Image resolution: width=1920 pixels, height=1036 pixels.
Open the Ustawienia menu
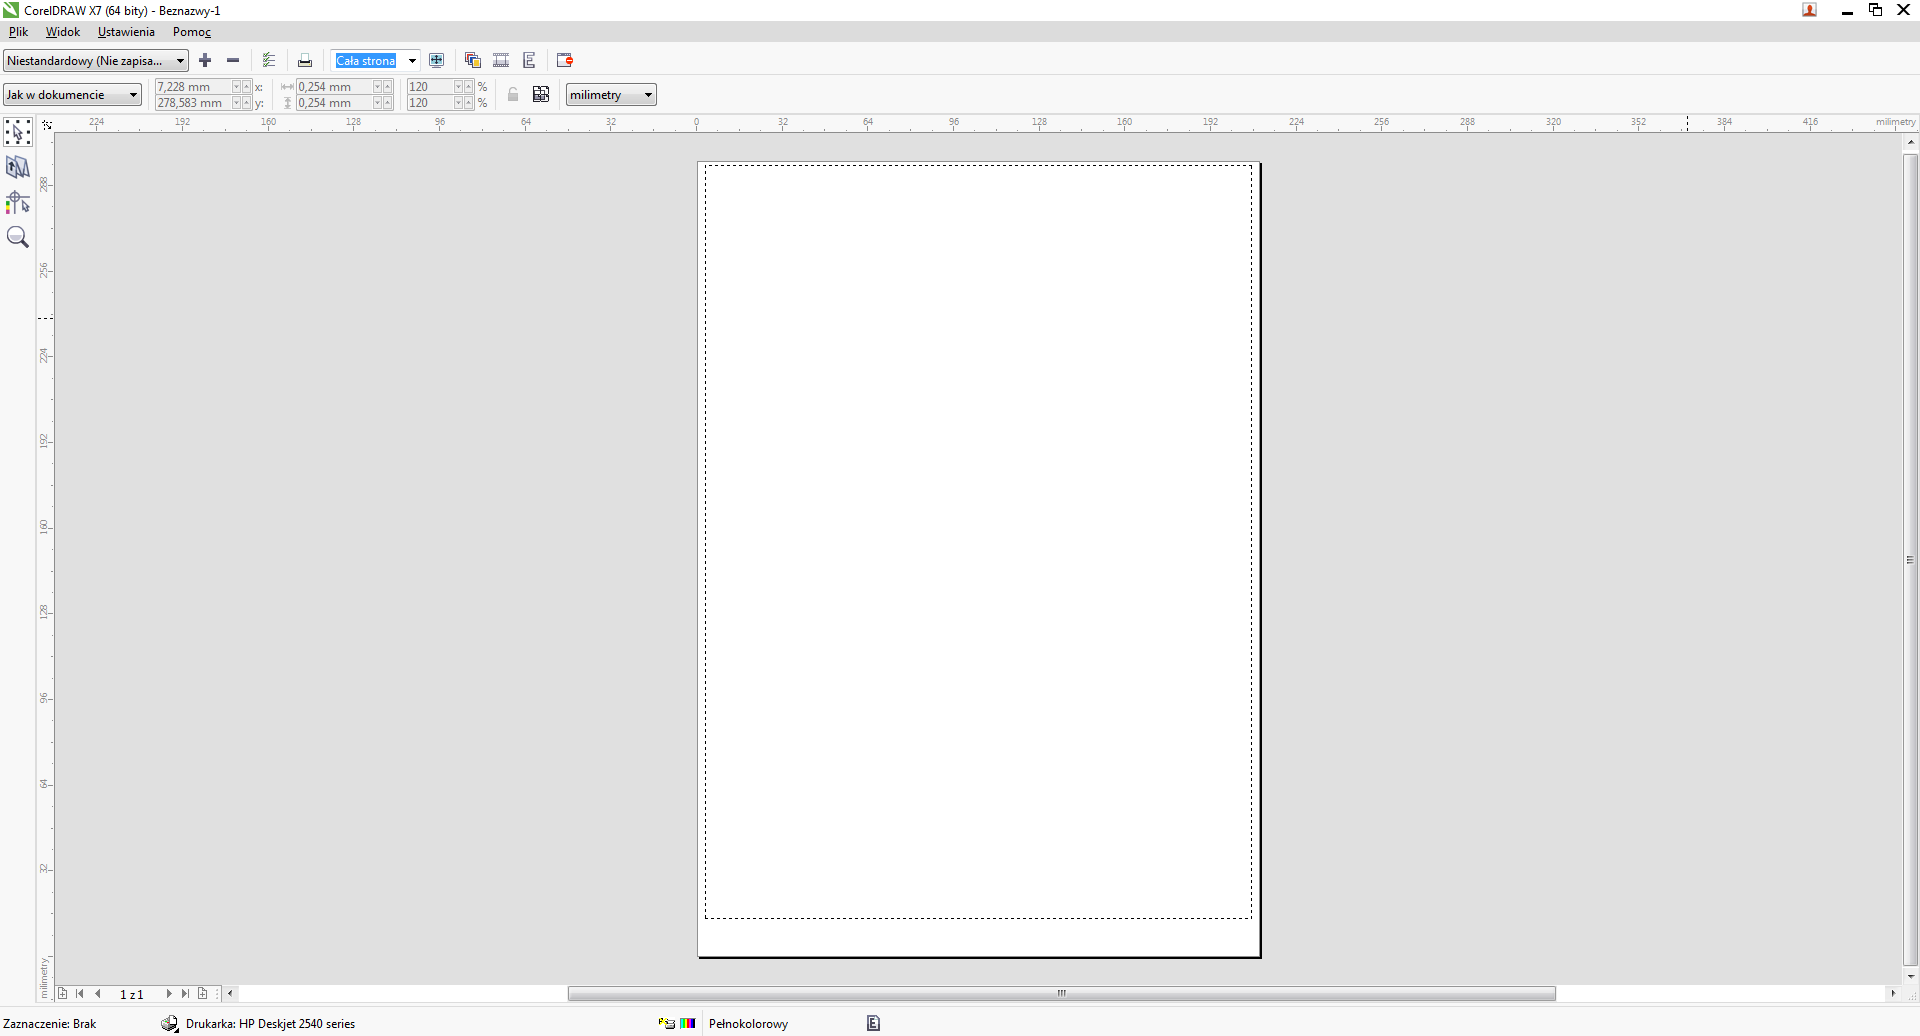(x=126, y=32)
